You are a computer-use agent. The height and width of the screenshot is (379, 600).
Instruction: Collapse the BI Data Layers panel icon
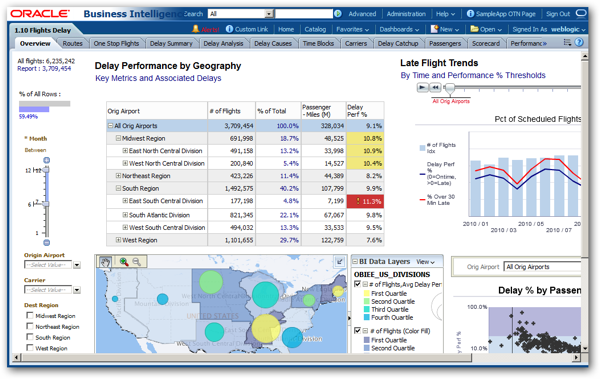pyautogui.click(x=355, y=262)
